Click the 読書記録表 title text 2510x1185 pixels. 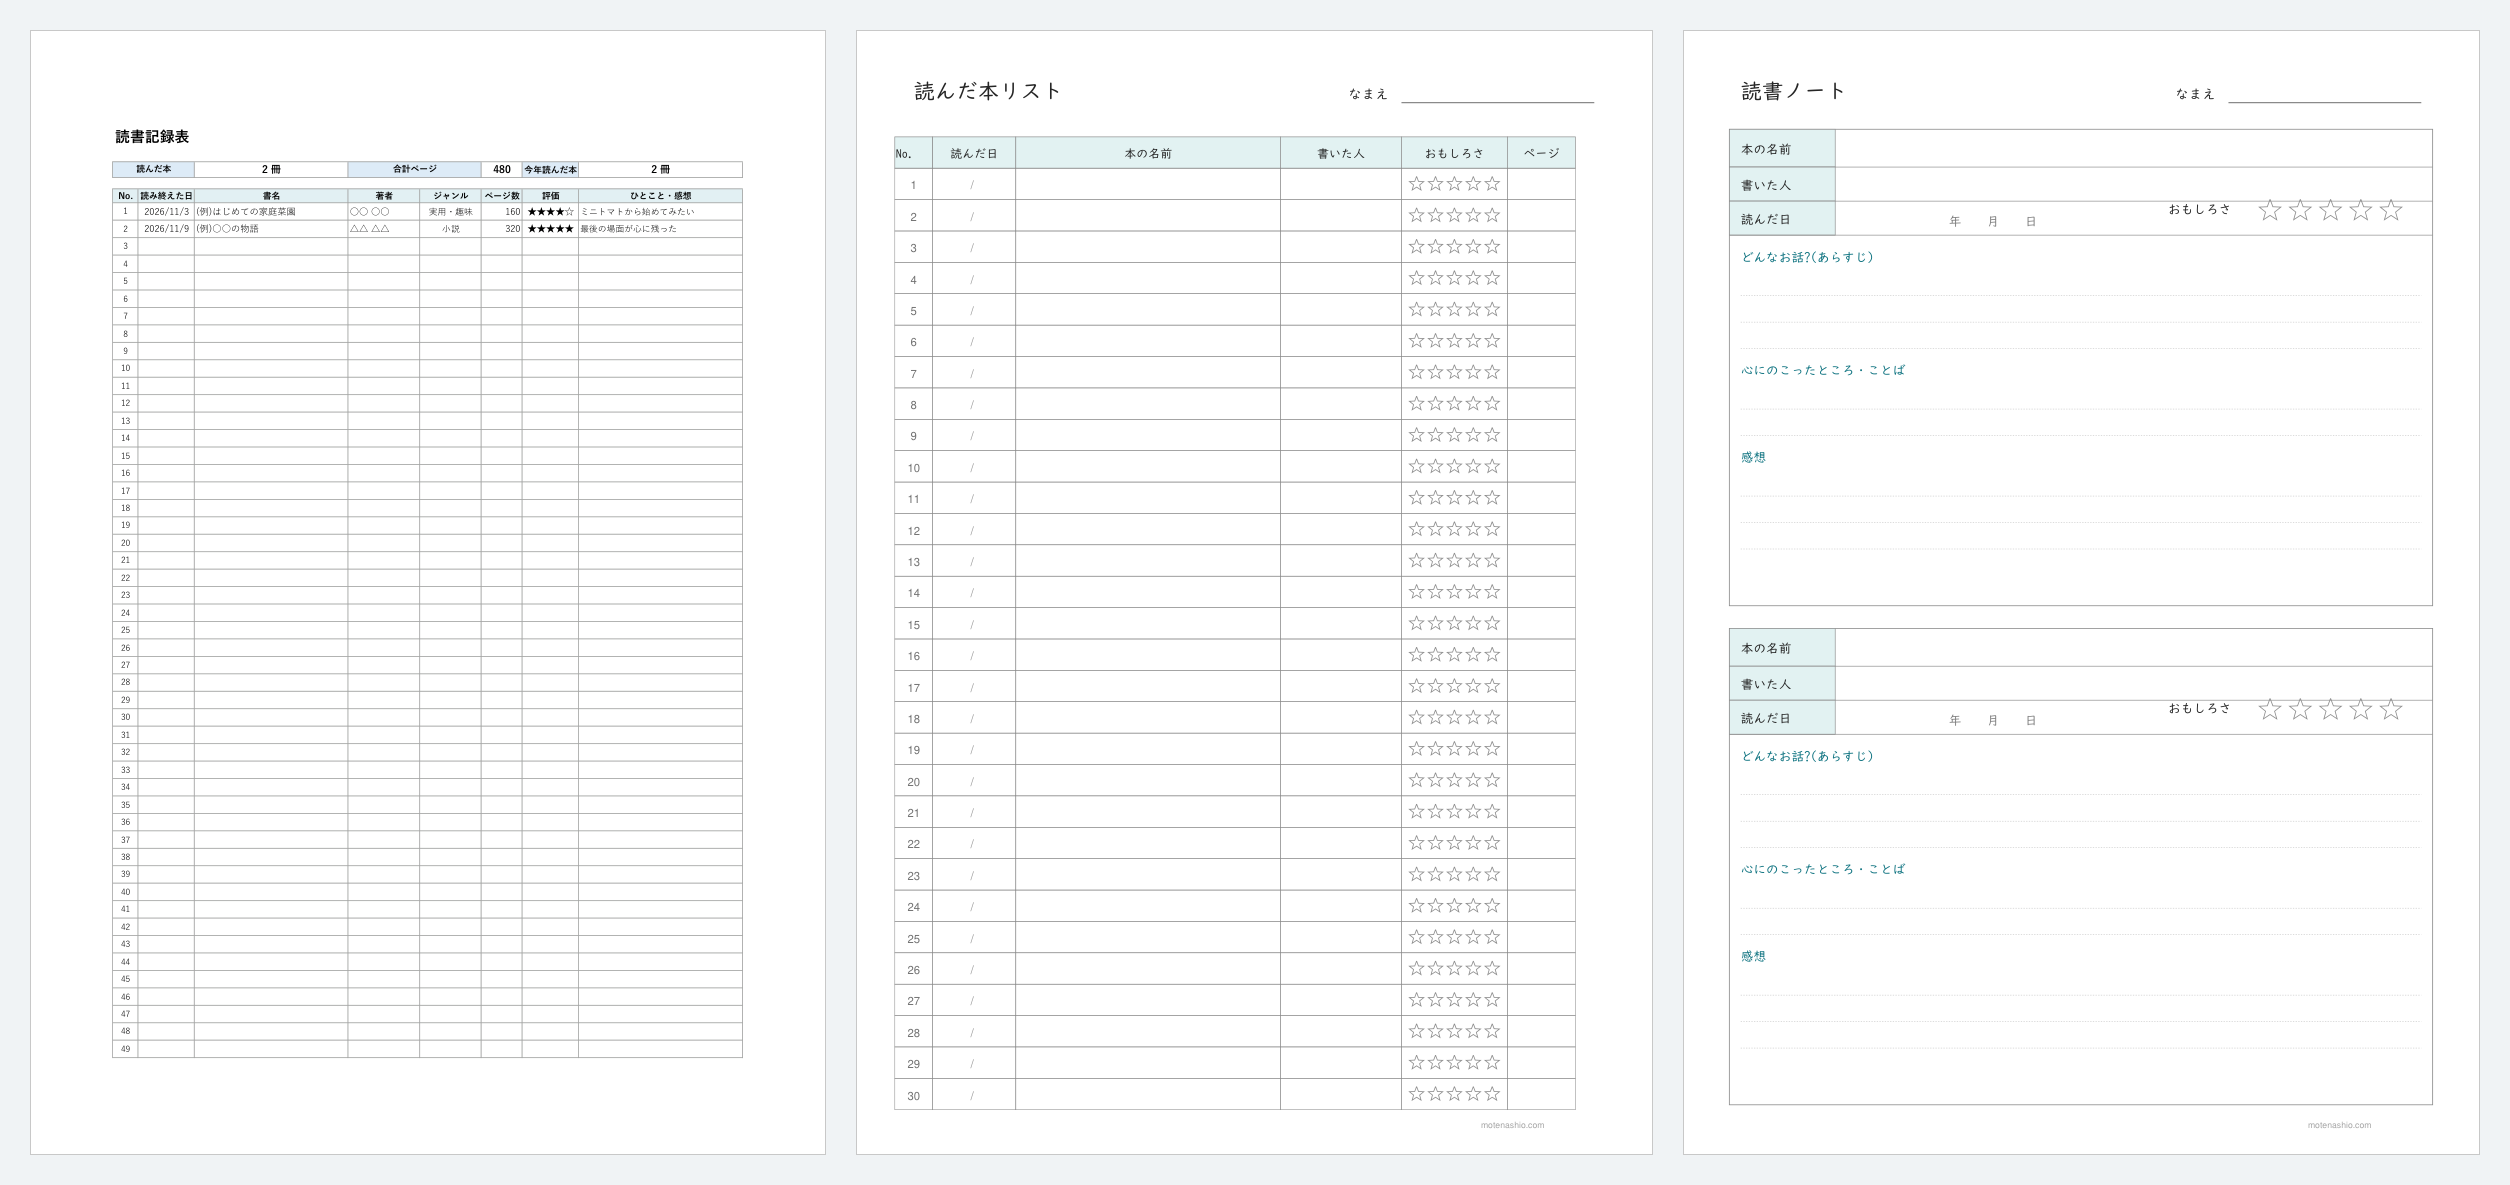pyautogui.click(x=152, y=137)
